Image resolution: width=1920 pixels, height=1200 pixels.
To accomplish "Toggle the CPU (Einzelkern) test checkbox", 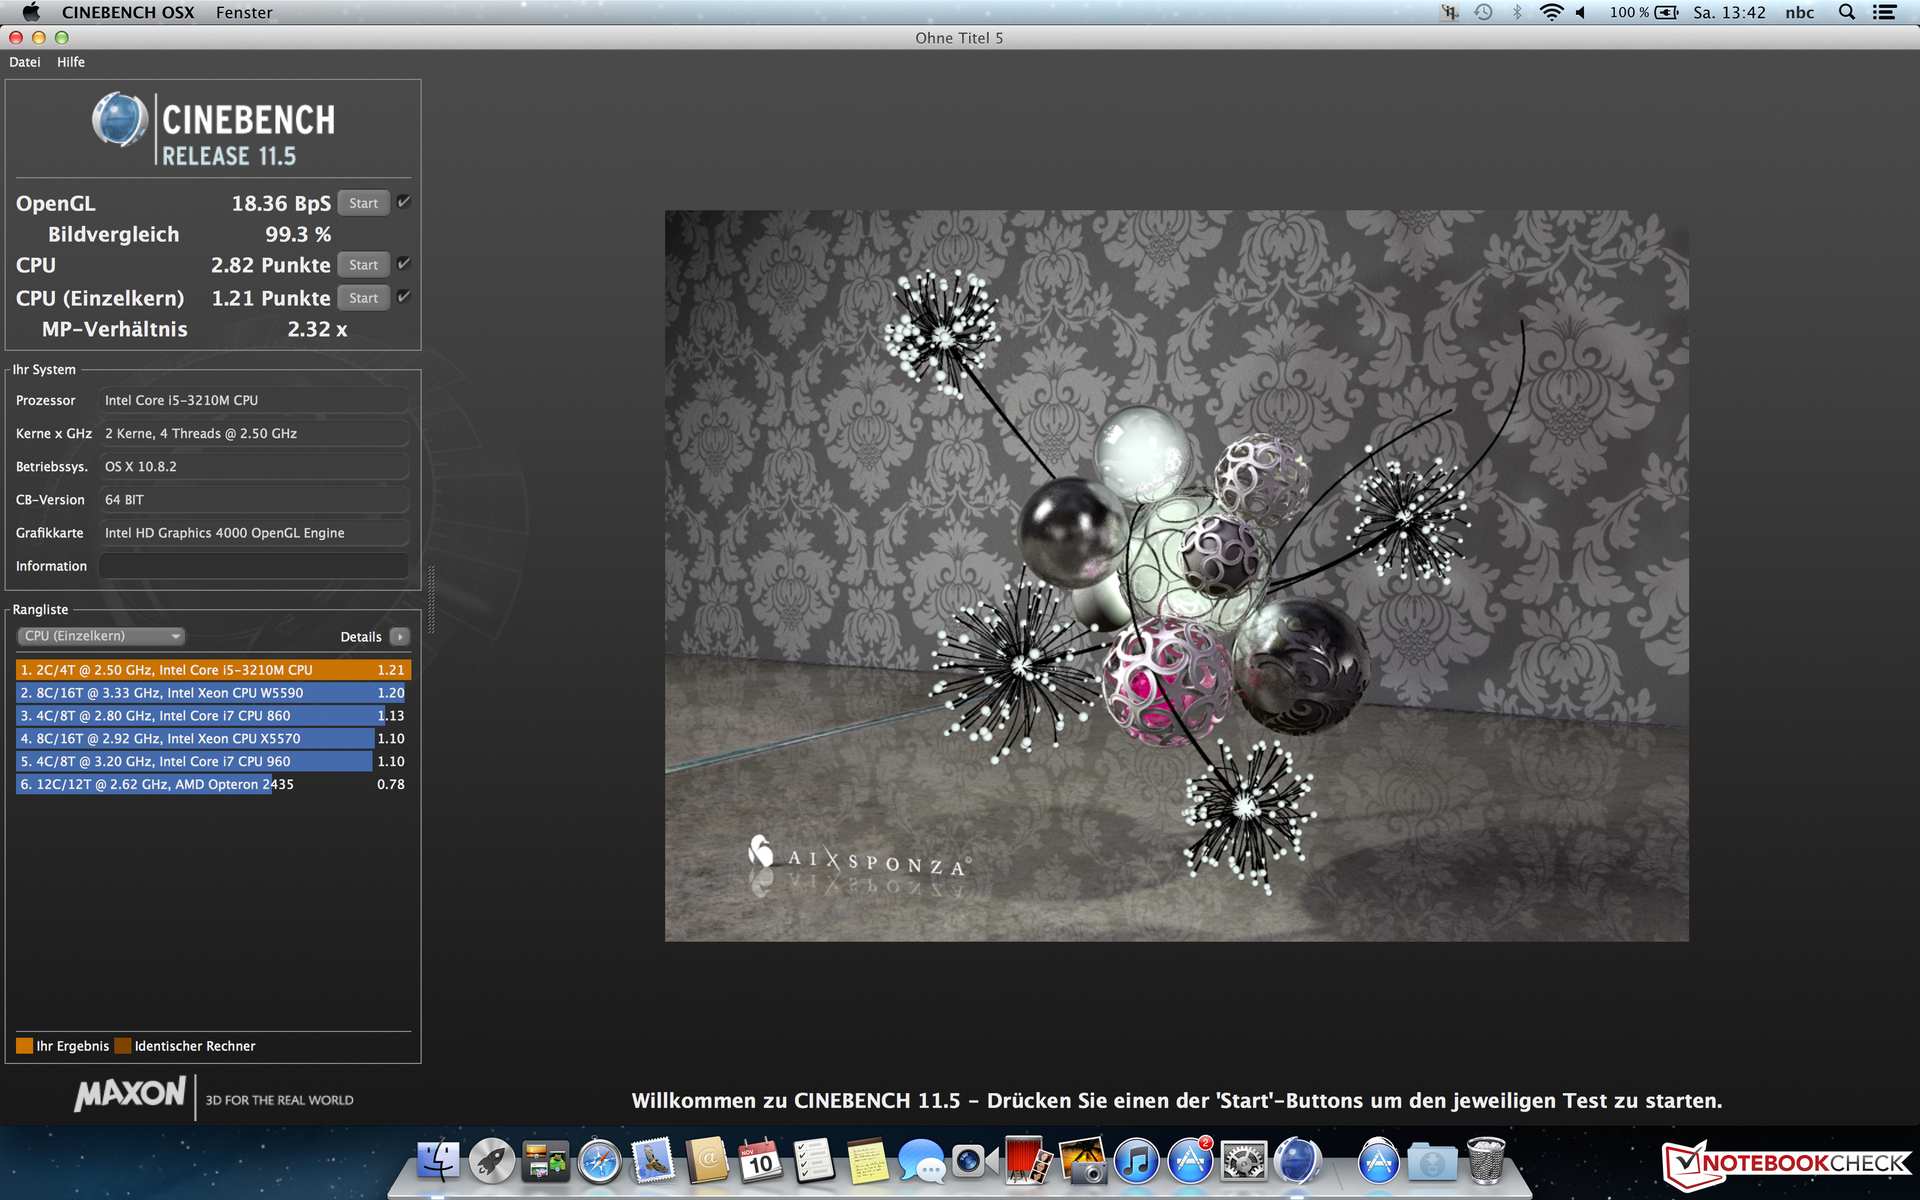I will 403,297.
